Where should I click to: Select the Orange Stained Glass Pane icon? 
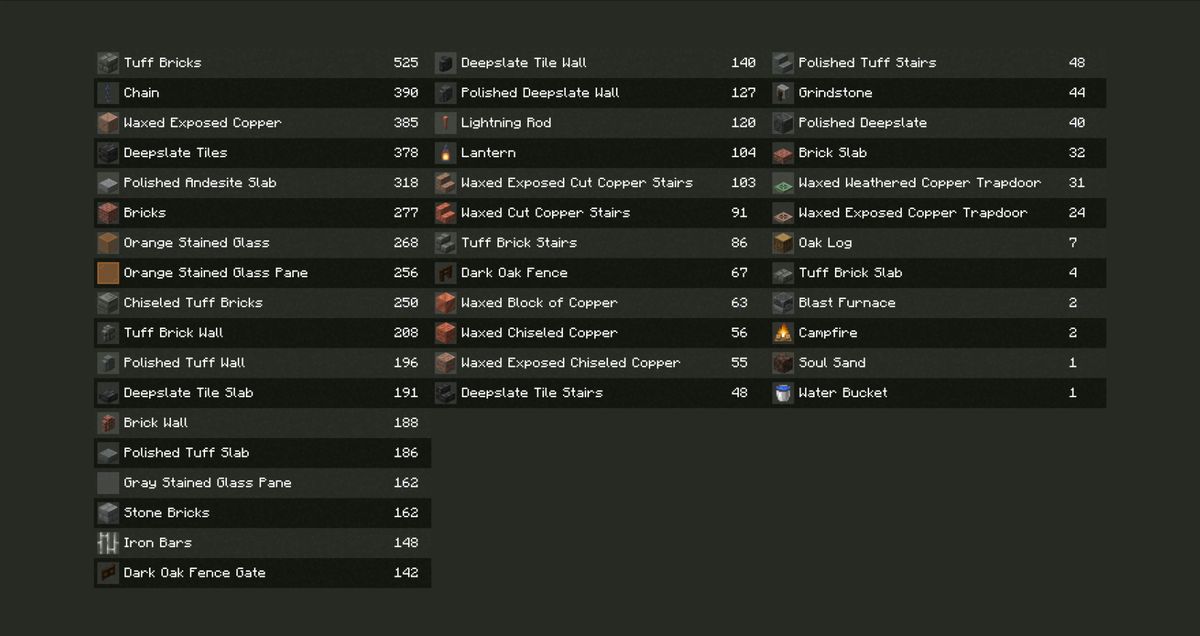(108, 273)
